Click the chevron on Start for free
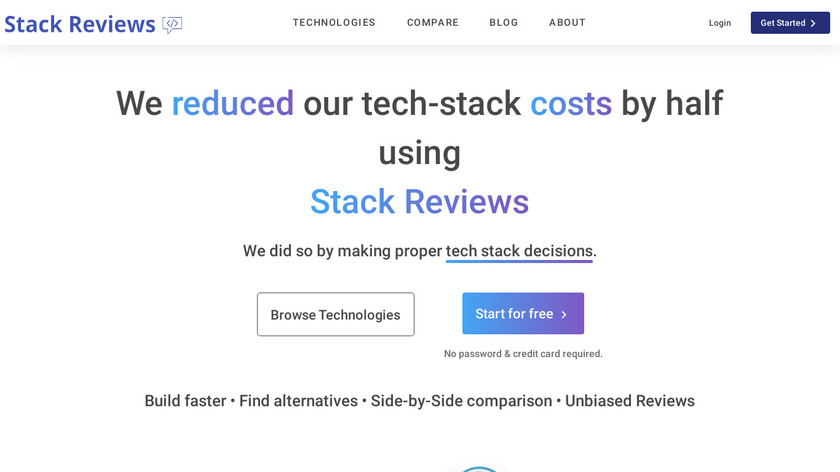 point(564,314)
